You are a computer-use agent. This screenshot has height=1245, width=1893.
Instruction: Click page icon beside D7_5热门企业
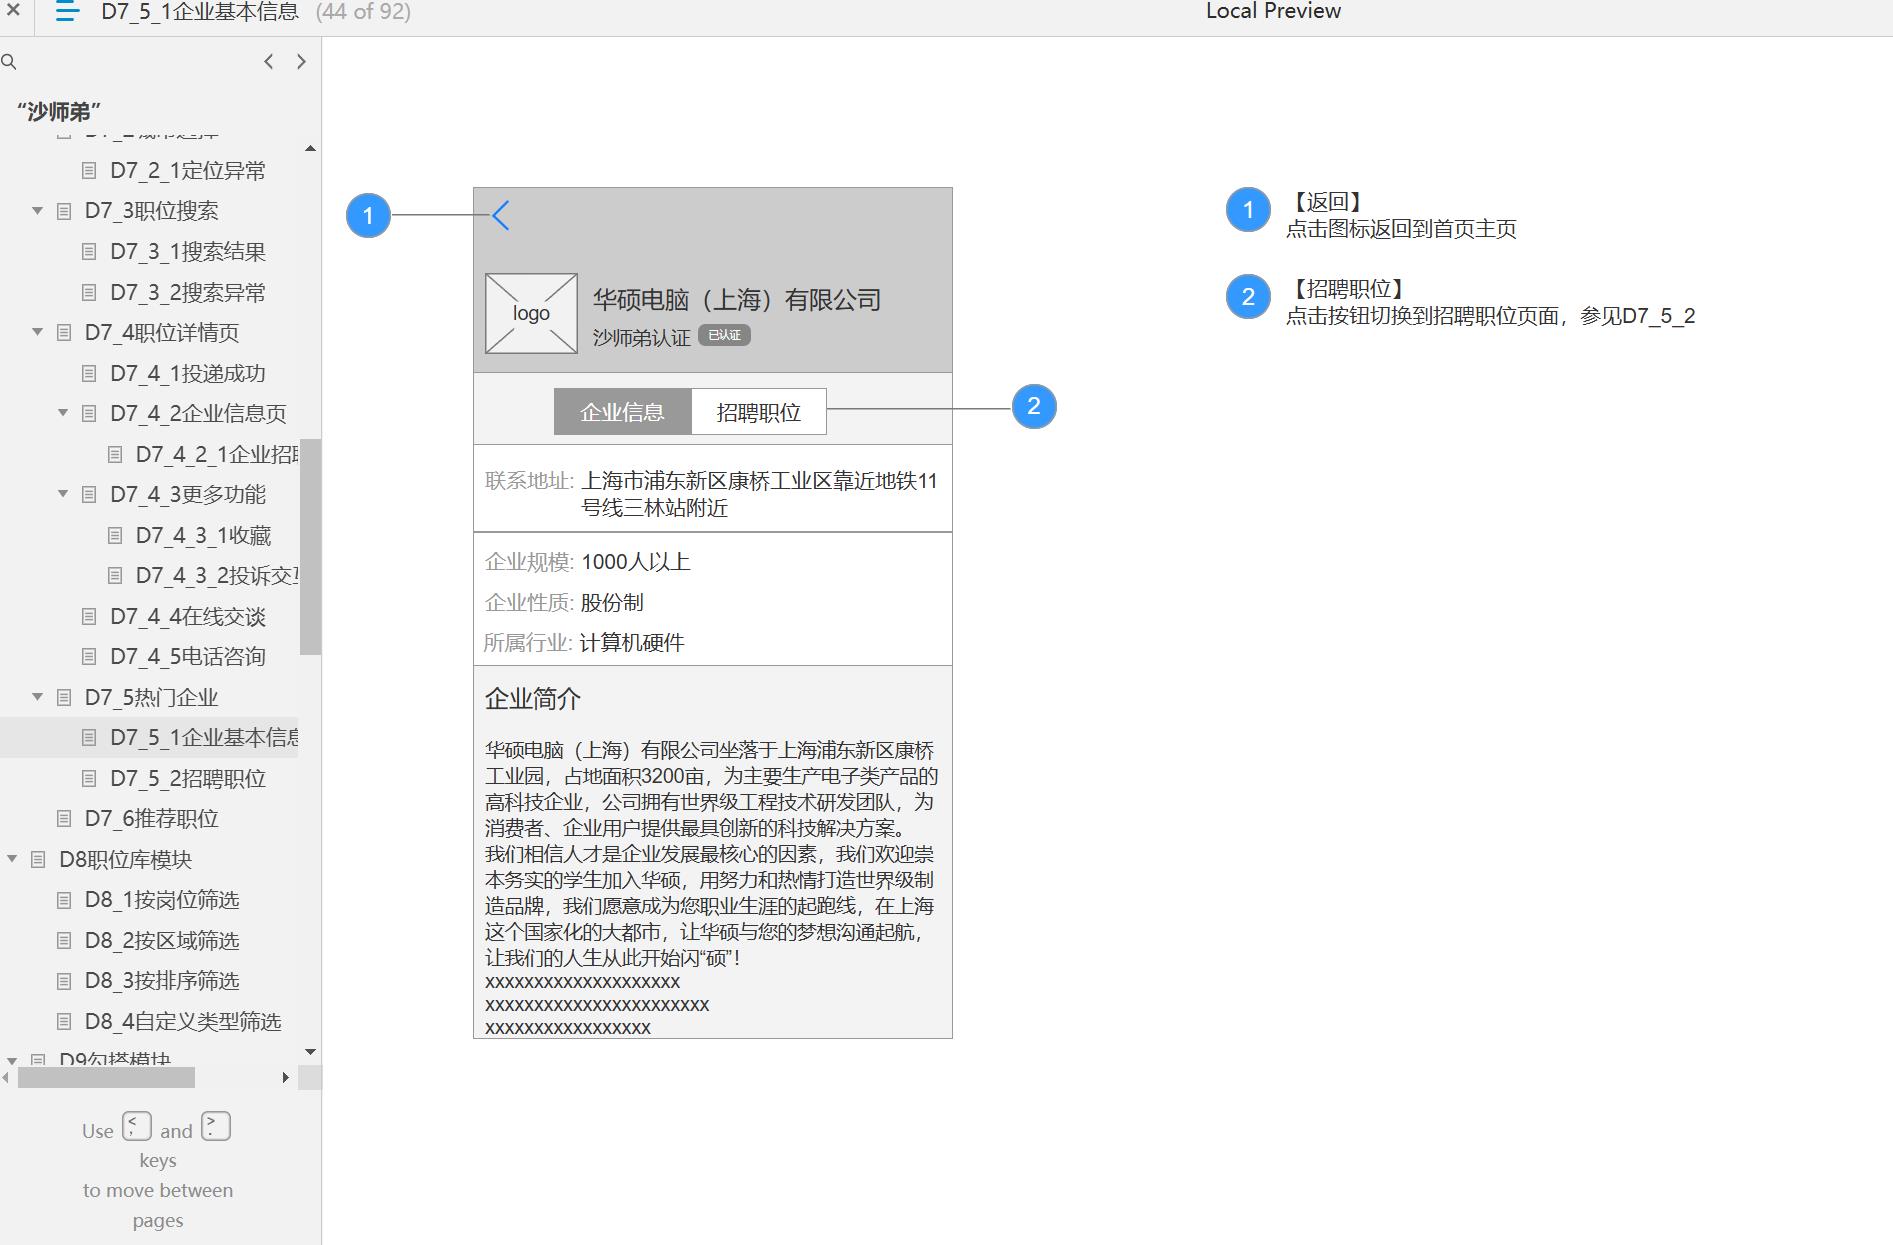click(x=64, y=697)
